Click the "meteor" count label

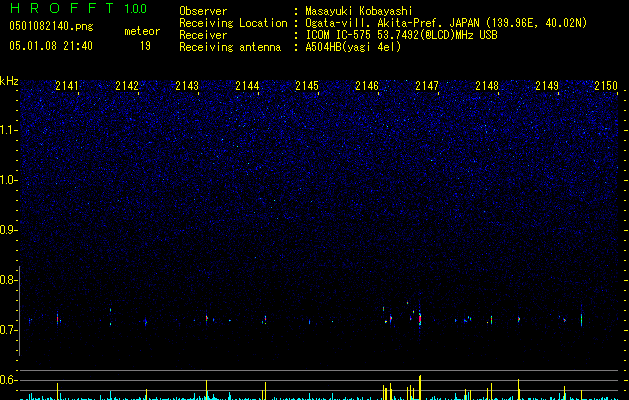click(x=142, y=31)
